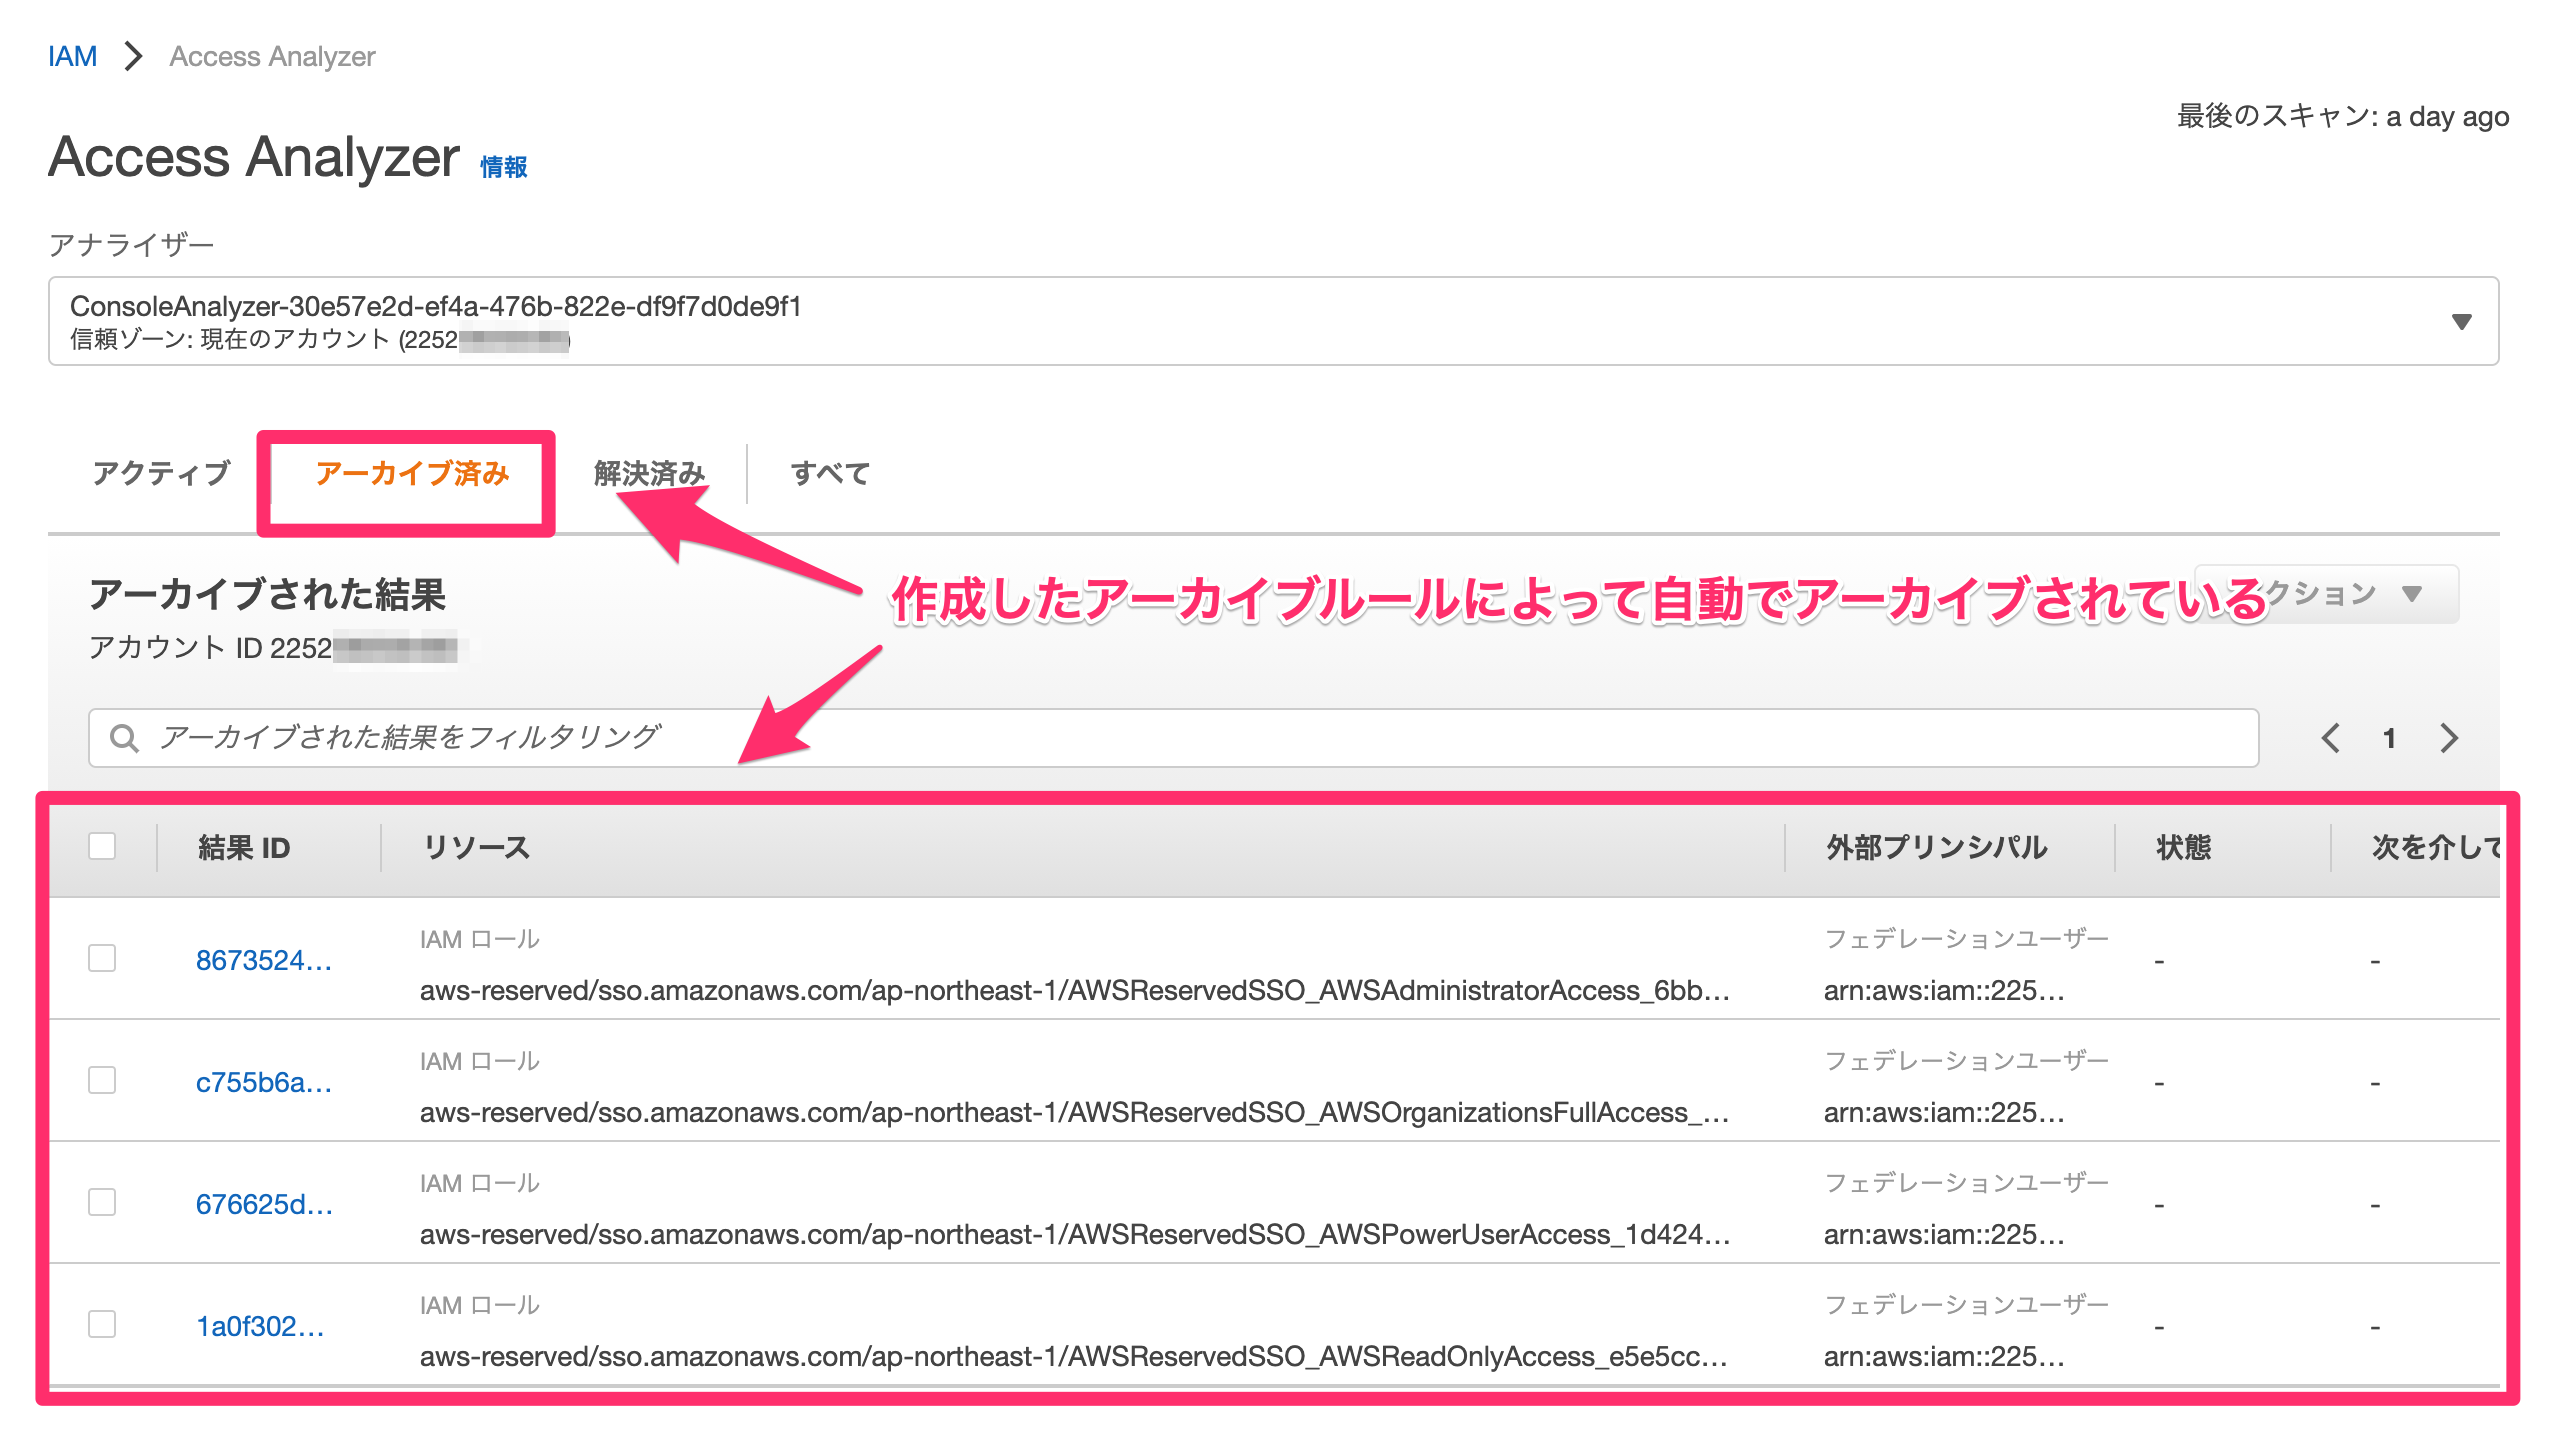Open the 情報 info link
Viewport: 2564px width, 1446px height.
[503, 167]
